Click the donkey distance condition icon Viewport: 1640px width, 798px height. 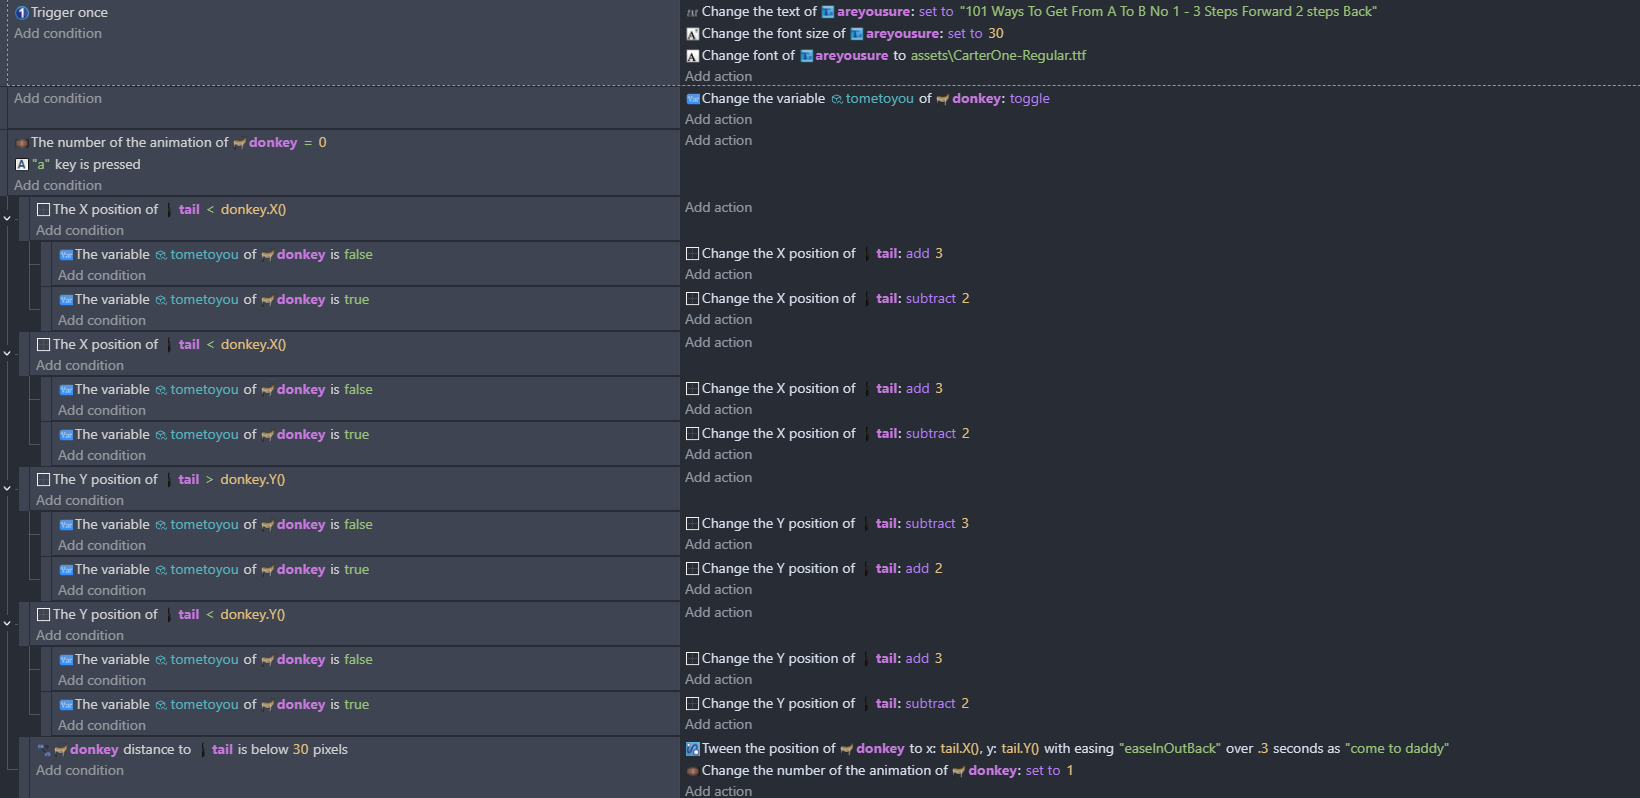click(x=44, y=750)
